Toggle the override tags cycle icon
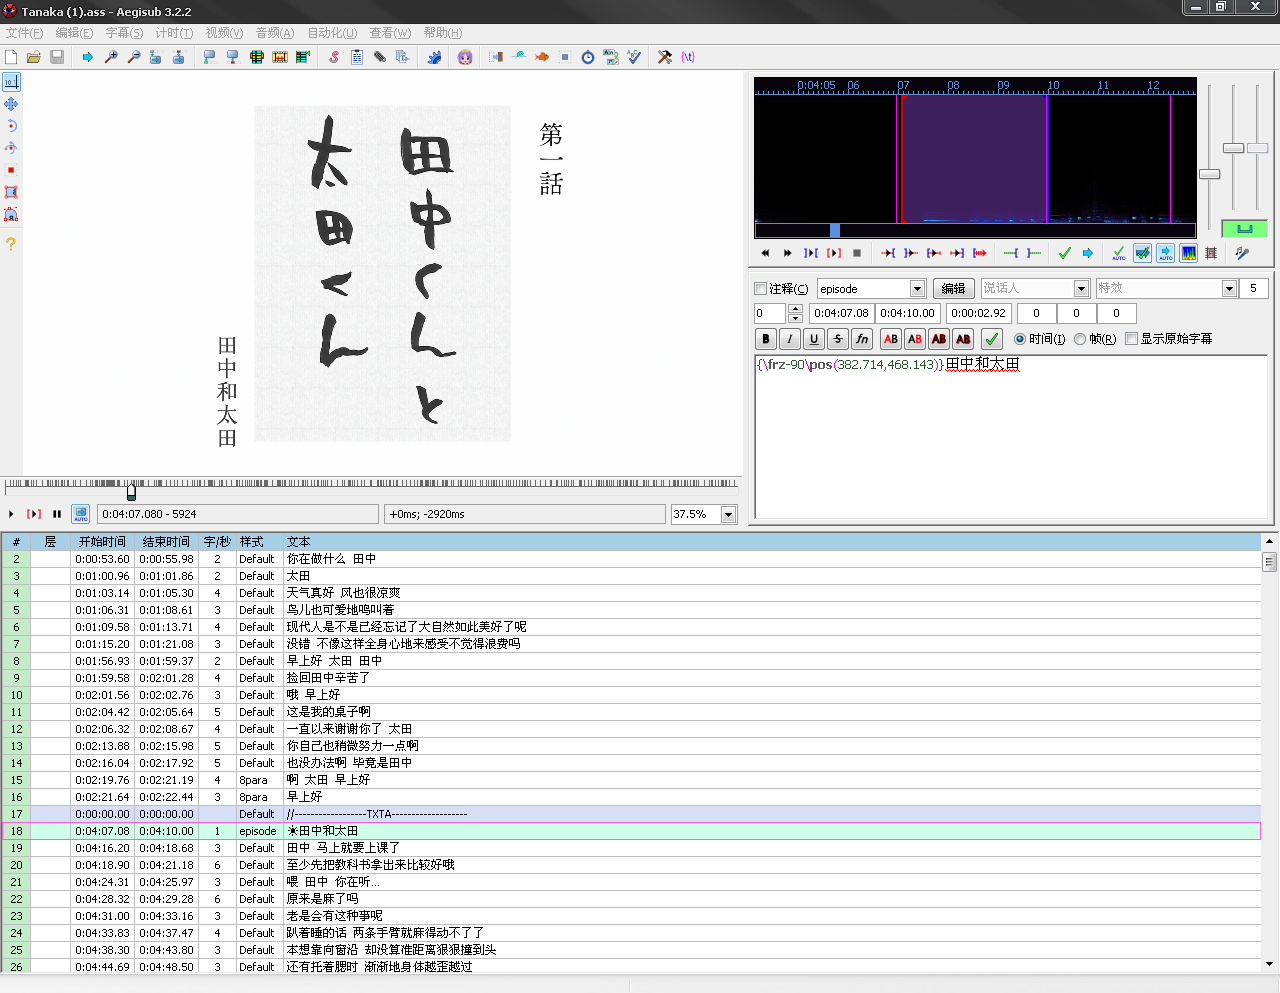This screenshot has height=993, width=1280. pos(688,57)
